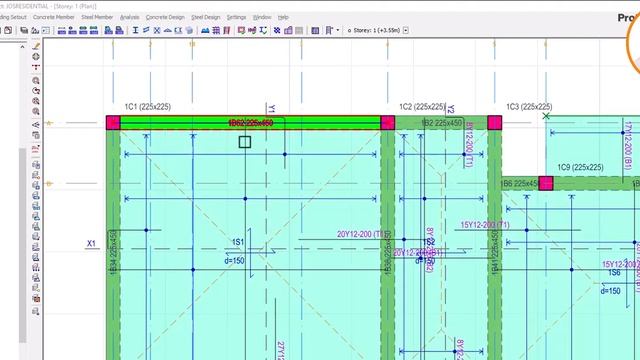640x360 pixels.
Task: Click the building with triangle toolbar icon
Action: pos(35,30)
